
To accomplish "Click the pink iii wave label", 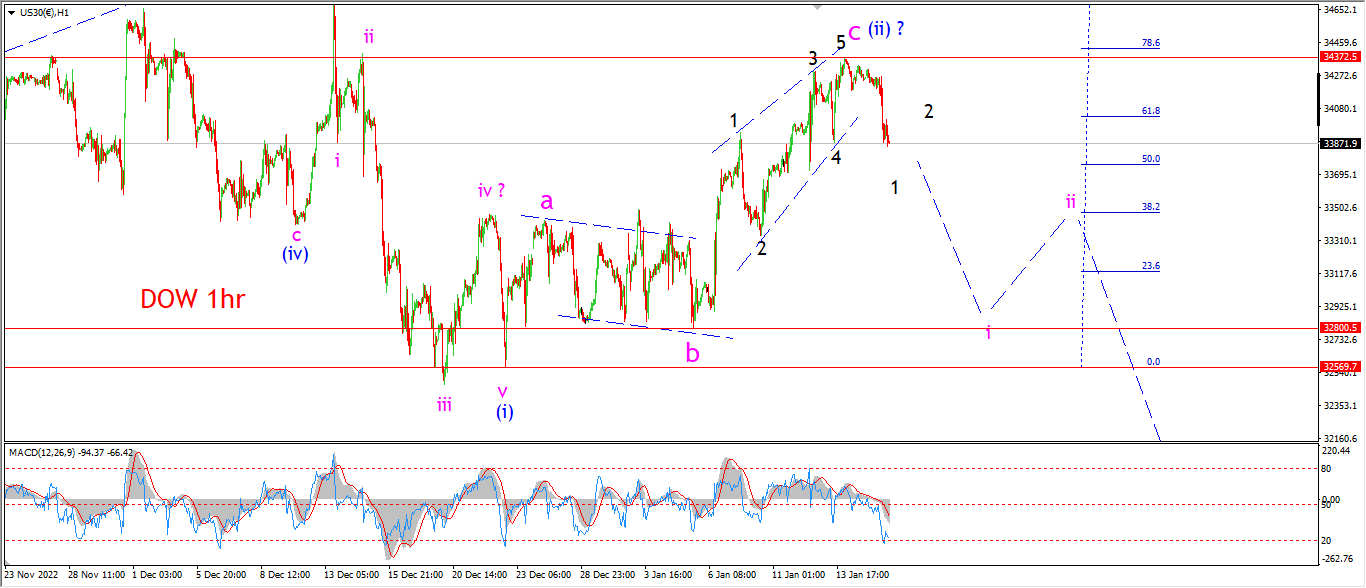I will coord(444,403).
